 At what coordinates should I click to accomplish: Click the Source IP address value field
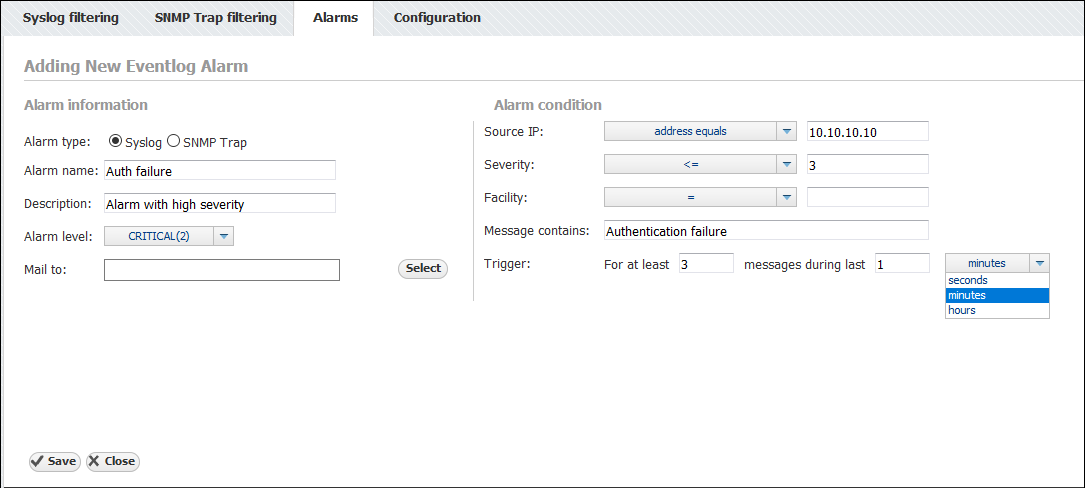867,131
